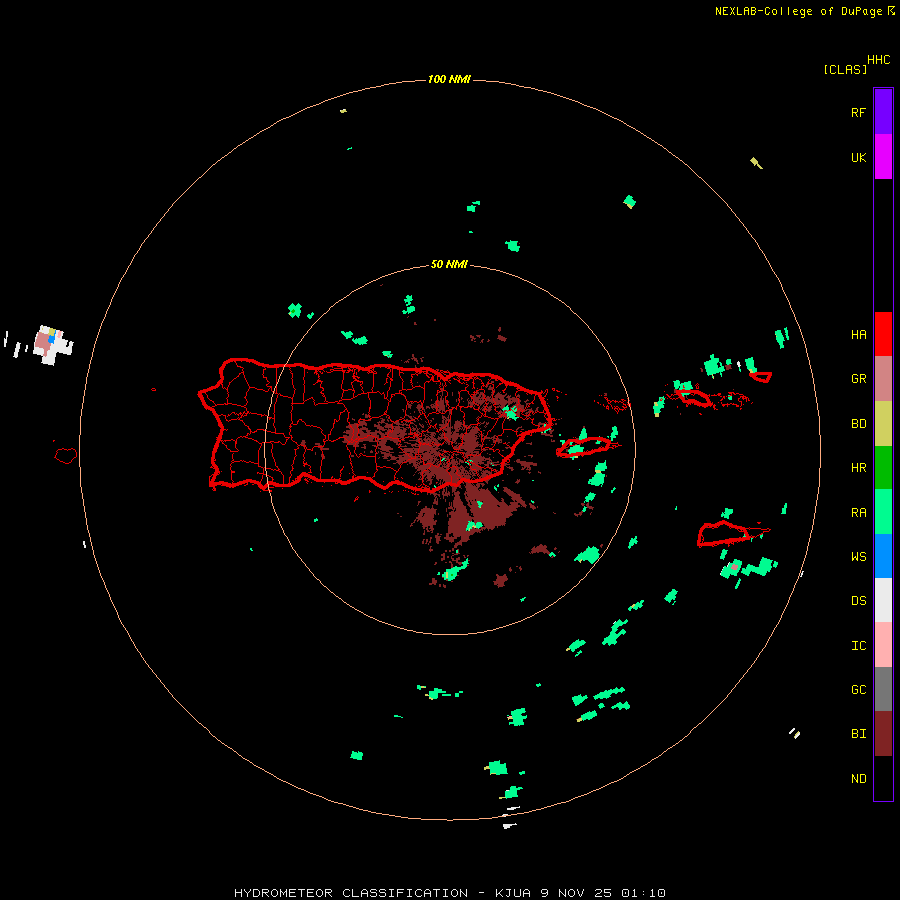Click the RF legend label

pos(858,112)
